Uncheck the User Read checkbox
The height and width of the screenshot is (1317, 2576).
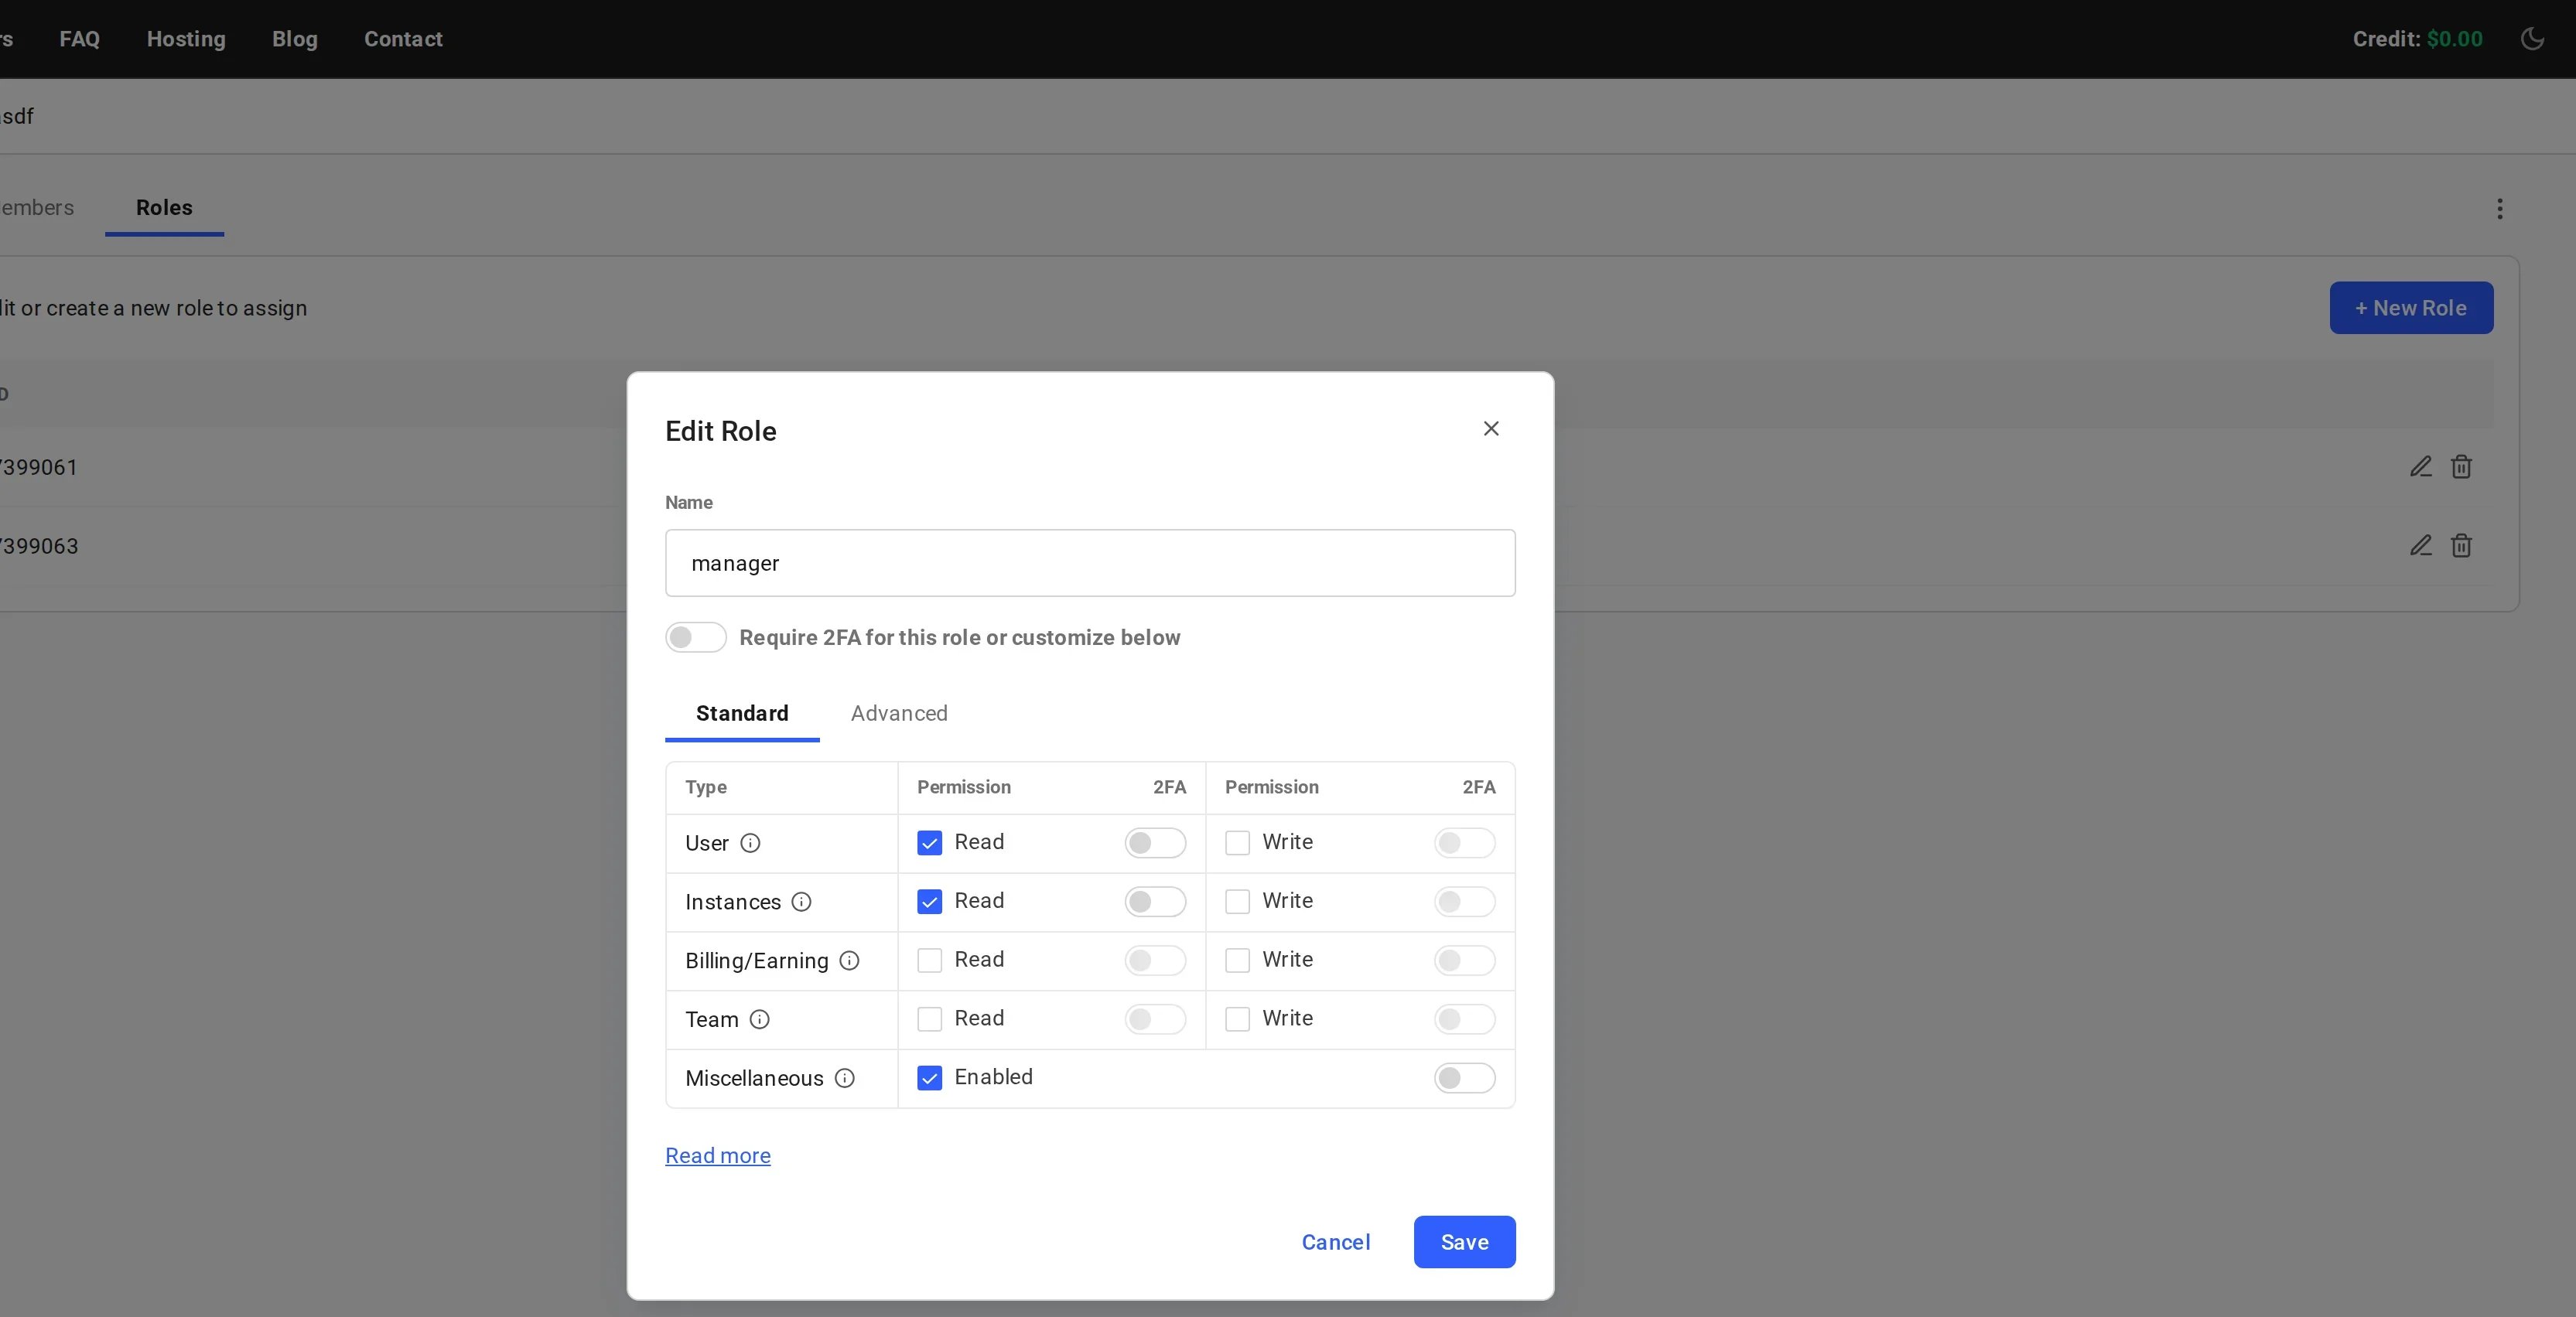coord(929,843)
